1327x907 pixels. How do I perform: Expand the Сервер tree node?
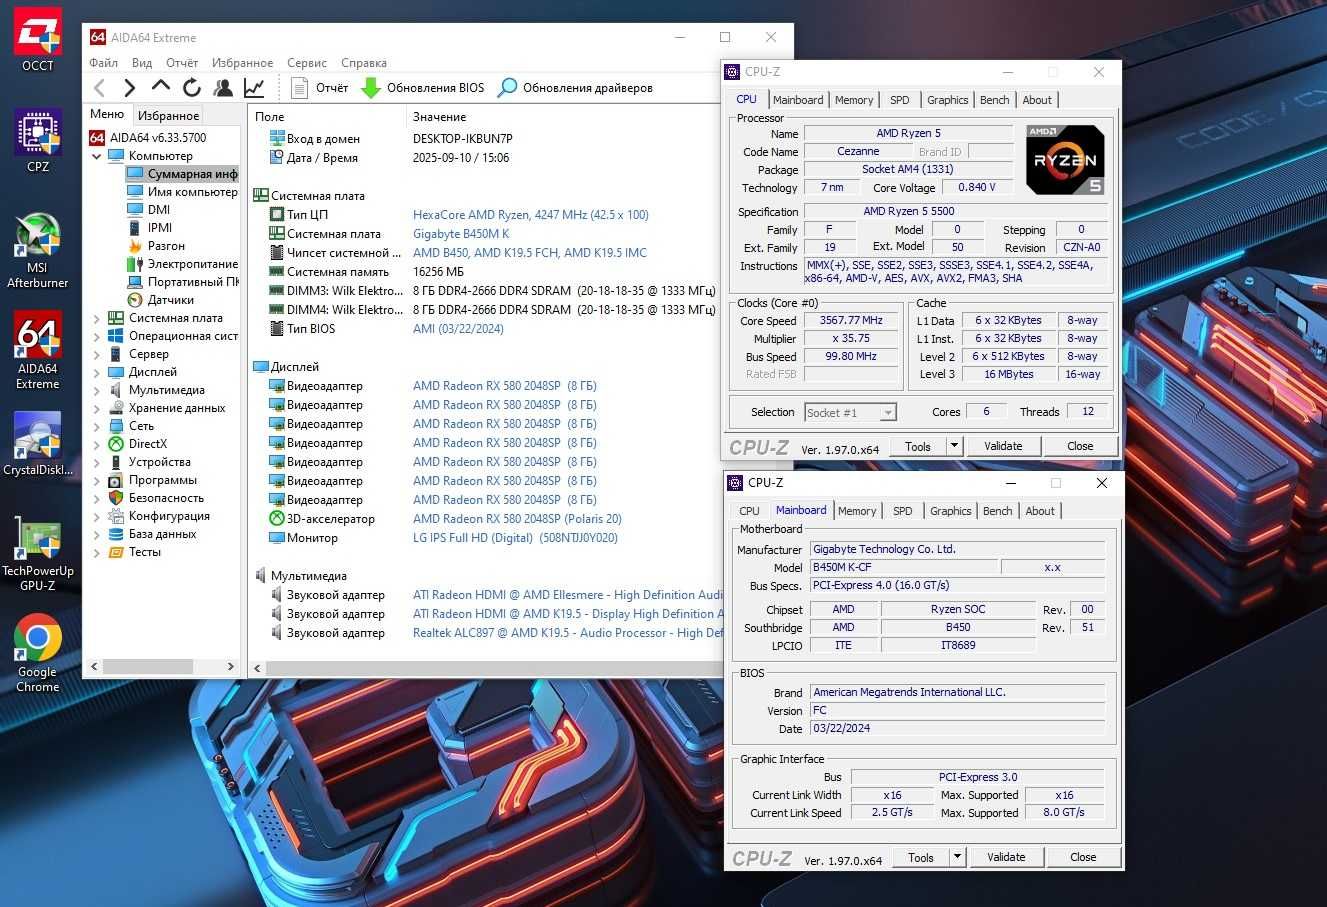[x=97, y=354]
